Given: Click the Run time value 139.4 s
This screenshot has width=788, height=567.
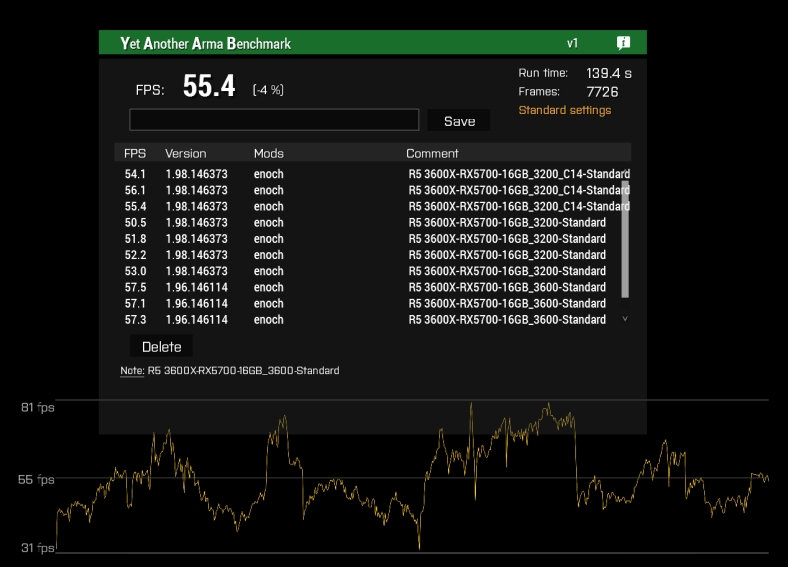Looking at the screenshot, I should click(x=609, y=73).
